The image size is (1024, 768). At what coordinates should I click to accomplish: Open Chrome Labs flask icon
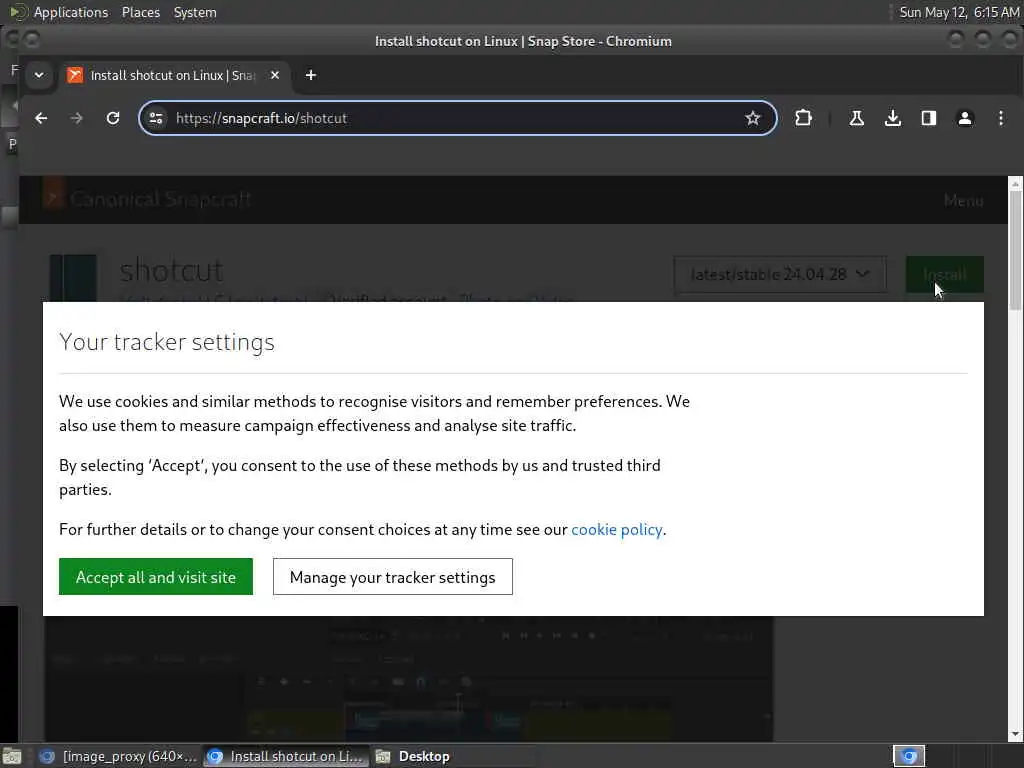(x=857, y=118)
